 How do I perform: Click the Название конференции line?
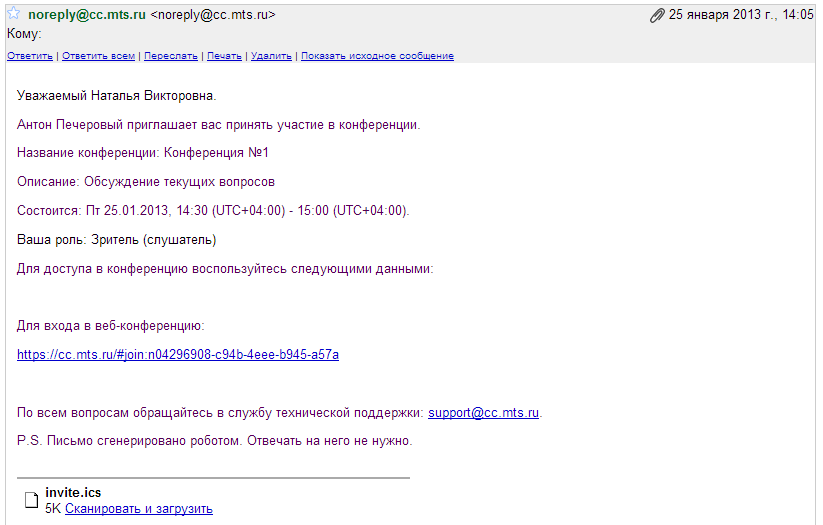click(x=143, y=153)
